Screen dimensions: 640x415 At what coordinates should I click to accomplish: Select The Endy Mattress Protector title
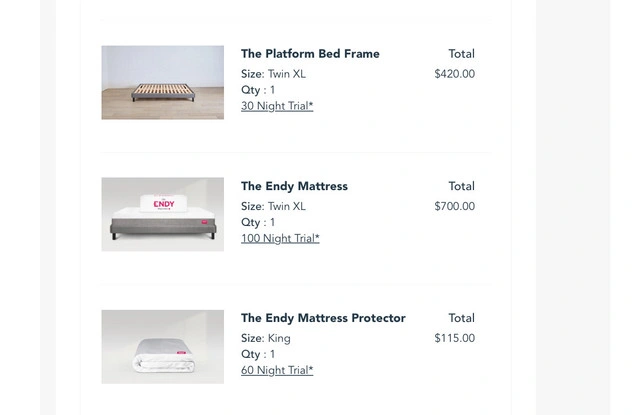pos(323,318)
